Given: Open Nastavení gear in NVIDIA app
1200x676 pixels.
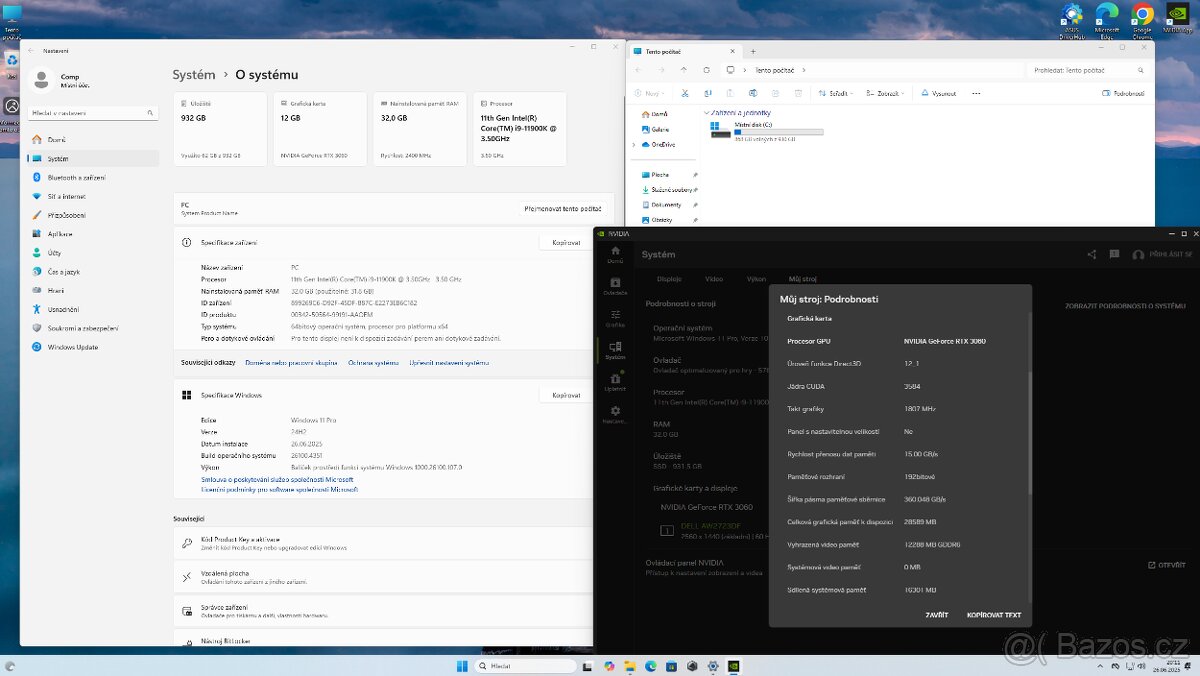Looking at the screenshot, I should pos(615,414).
